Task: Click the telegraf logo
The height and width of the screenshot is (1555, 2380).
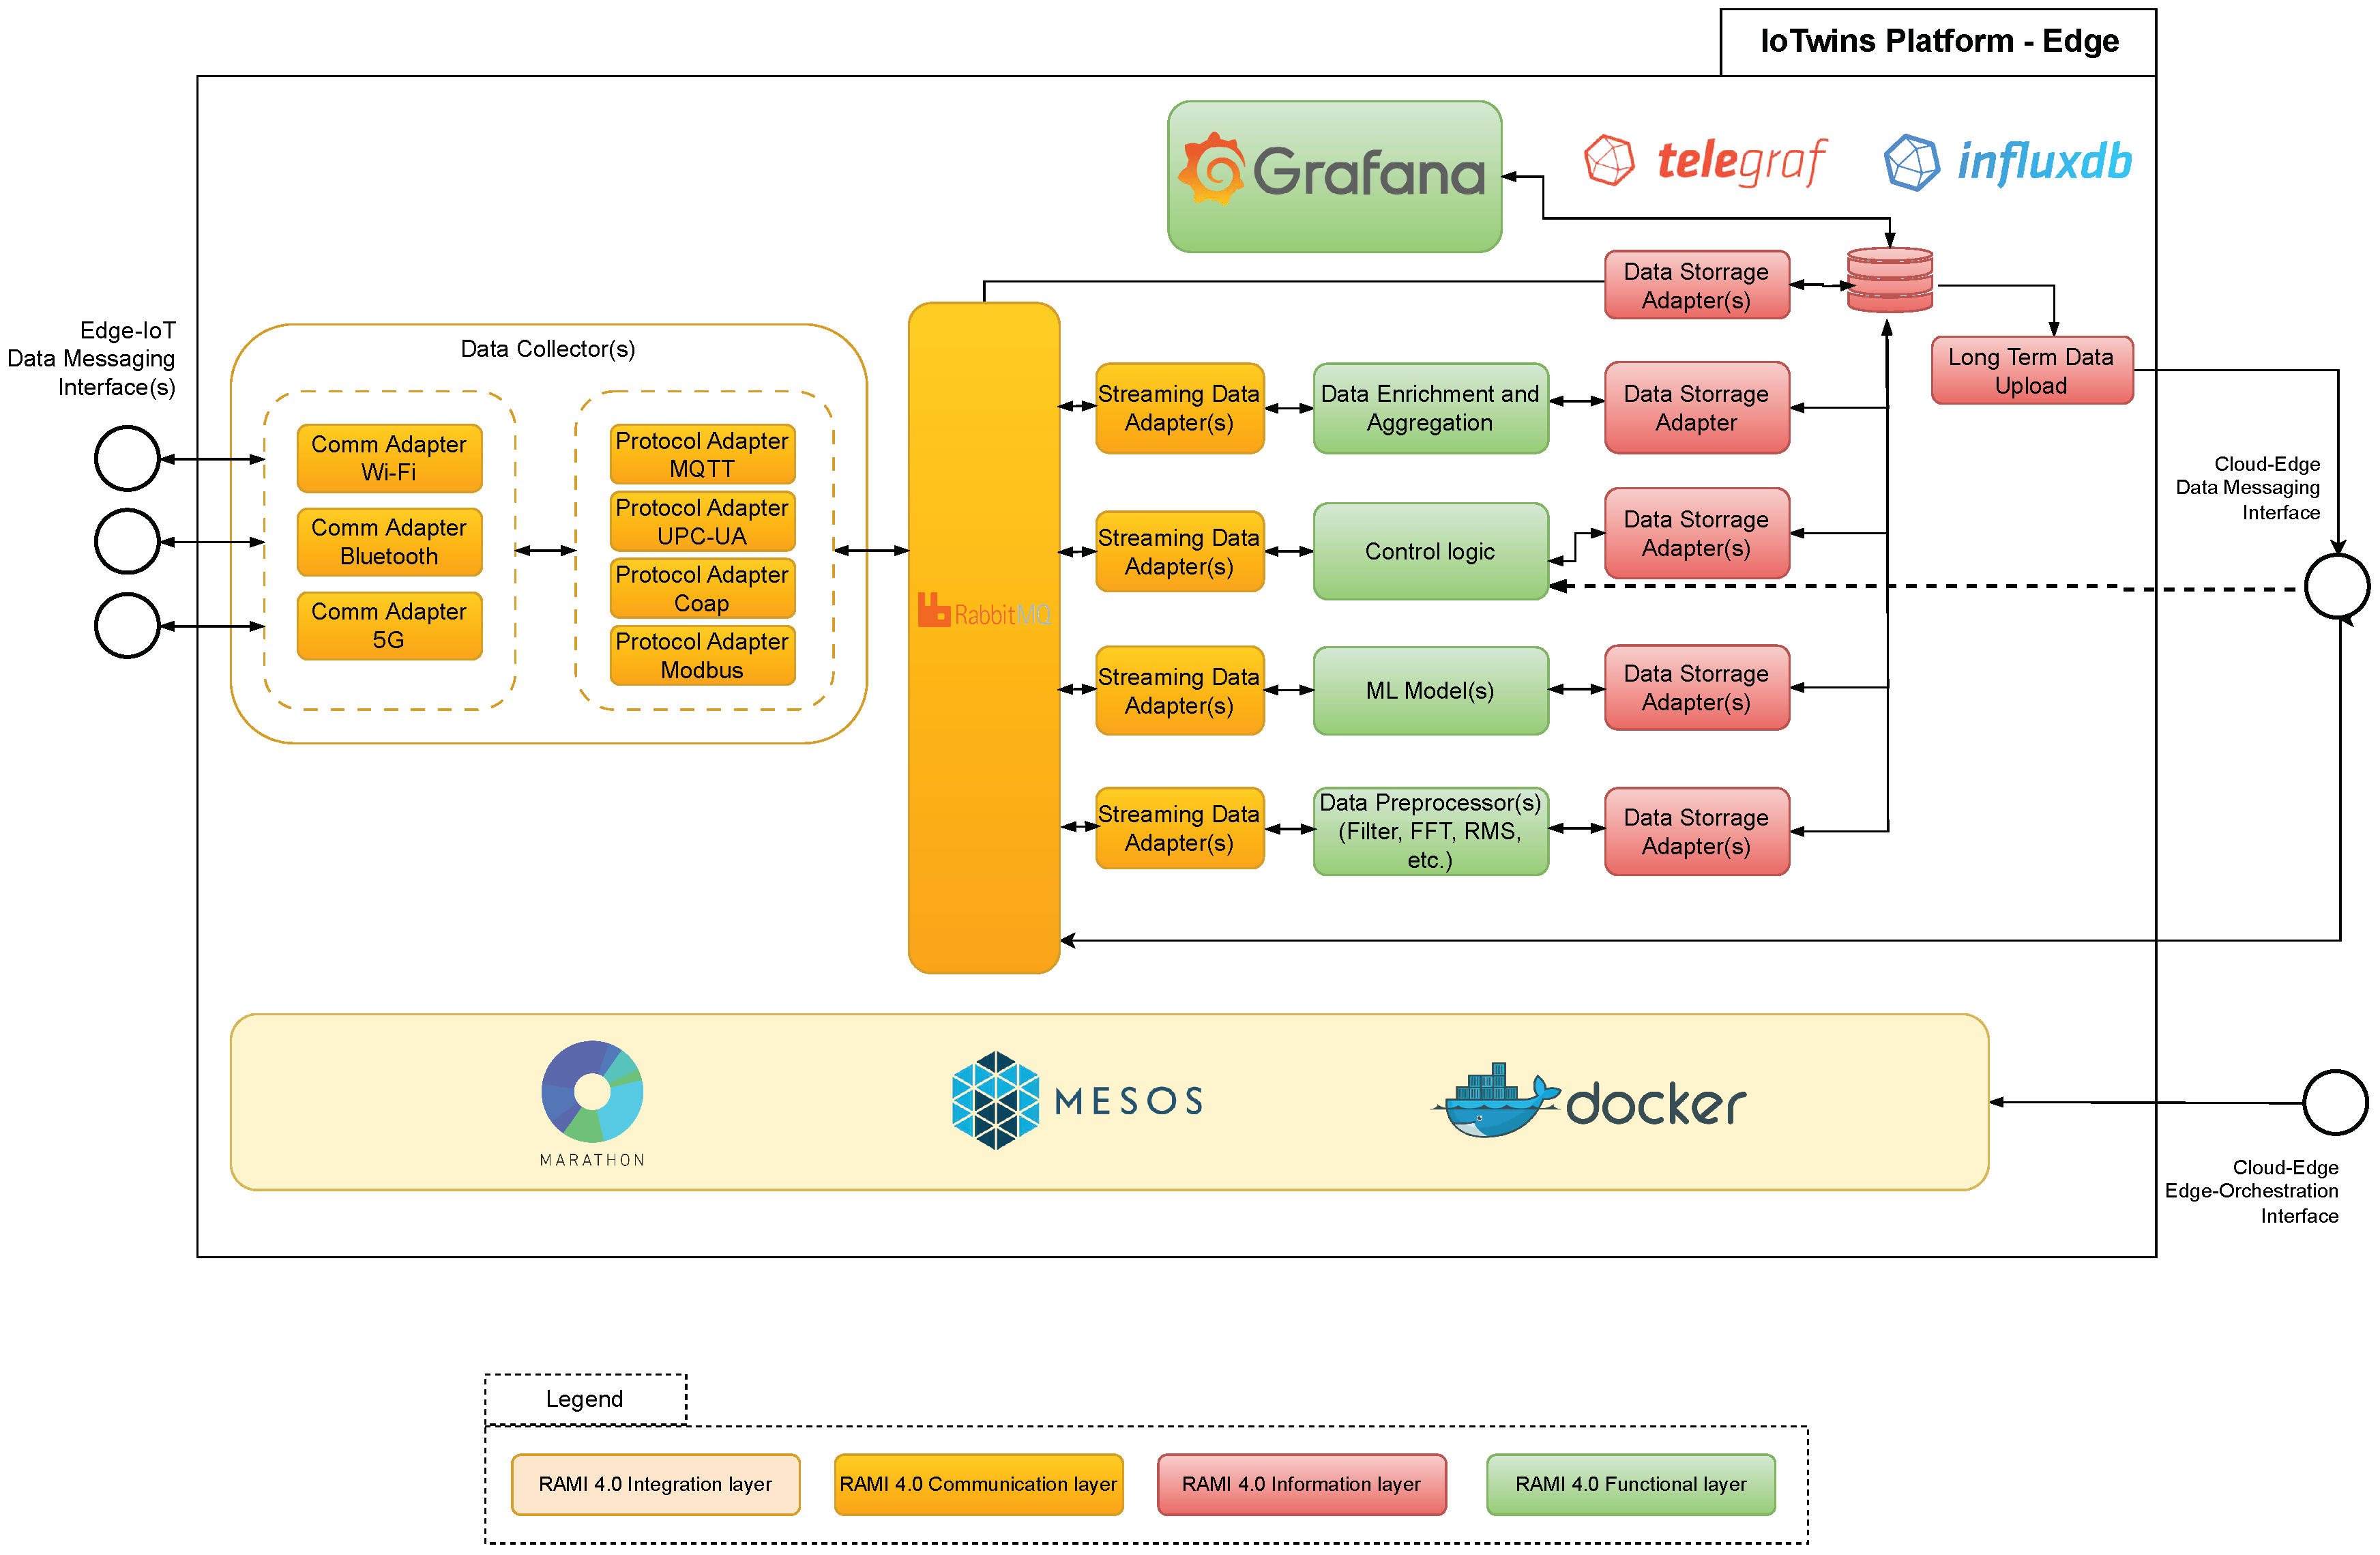Action: 1706,161
